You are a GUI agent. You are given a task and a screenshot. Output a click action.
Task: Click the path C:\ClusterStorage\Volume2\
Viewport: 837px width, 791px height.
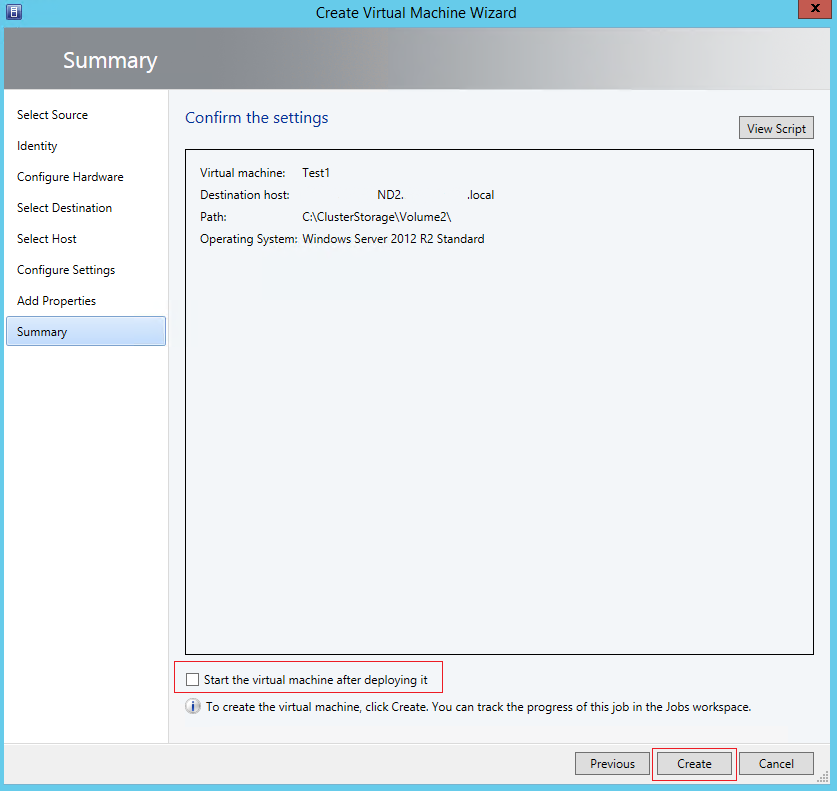(x=377, y=217)
